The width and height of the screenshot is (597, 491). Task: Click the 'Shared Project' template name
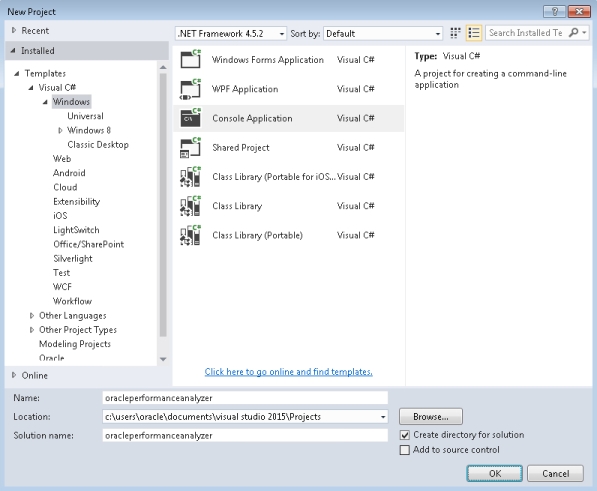pos(241,148)
